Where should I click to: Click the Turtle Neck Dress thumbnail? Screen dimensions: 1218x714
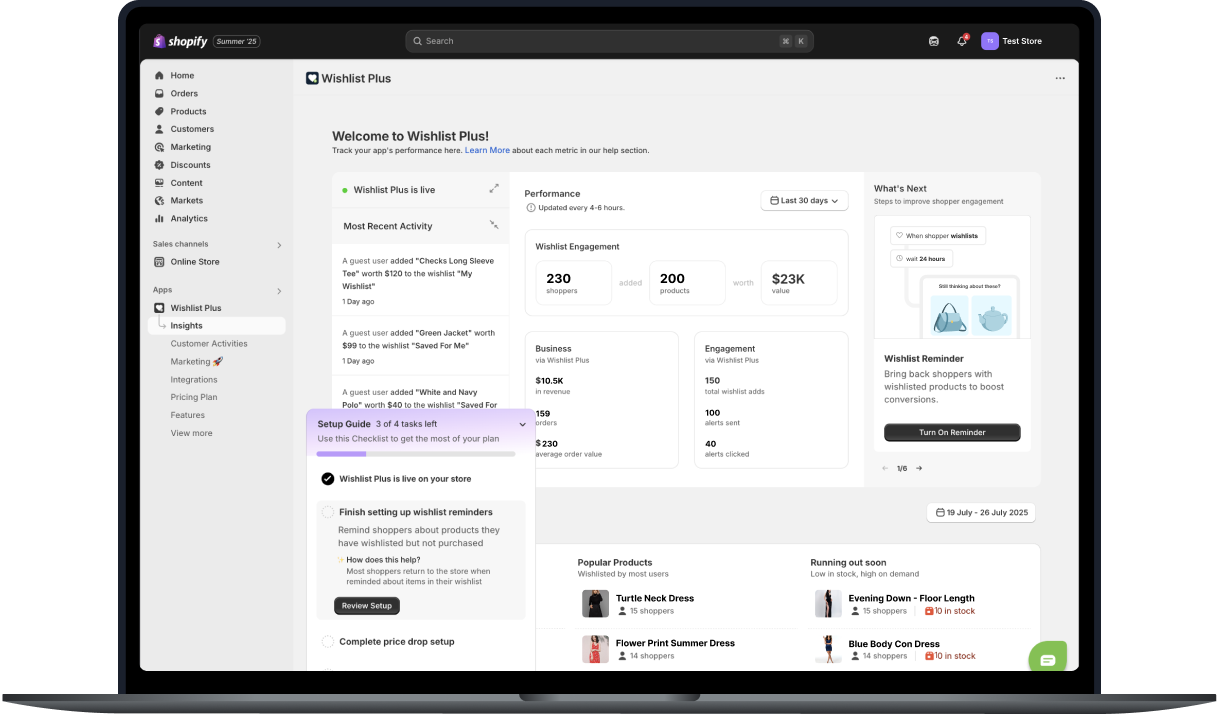click(x=595, y=604)
